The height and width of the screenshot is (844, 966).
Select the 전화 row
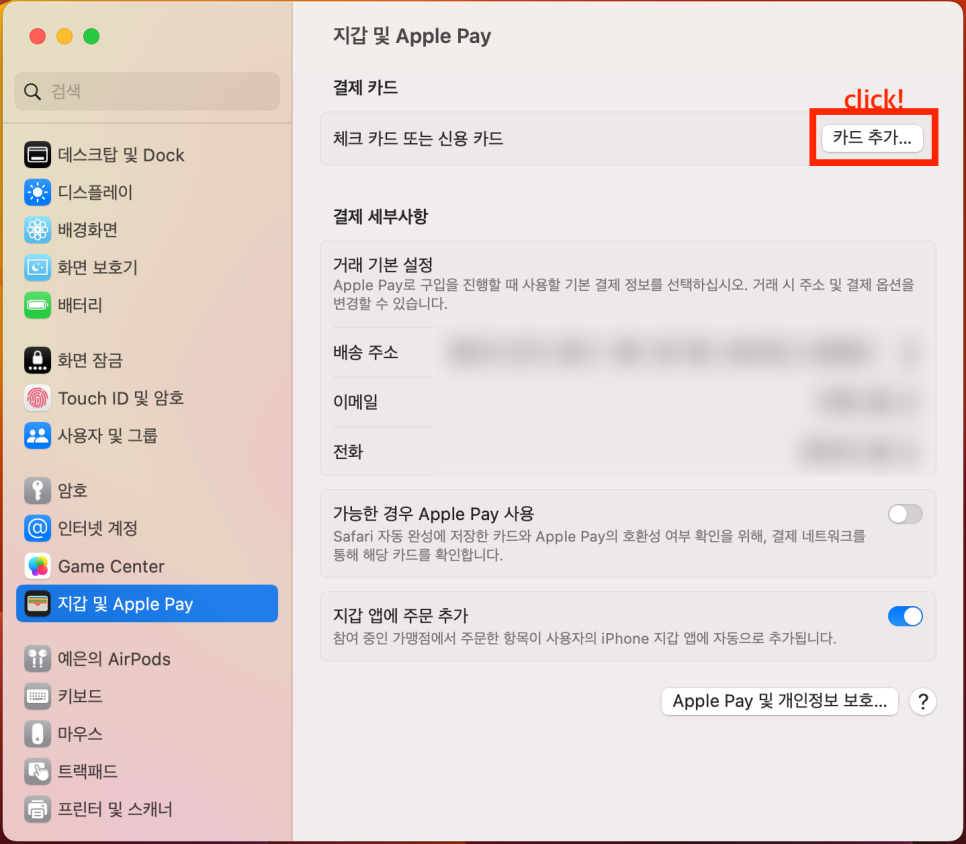pos(628,452)
